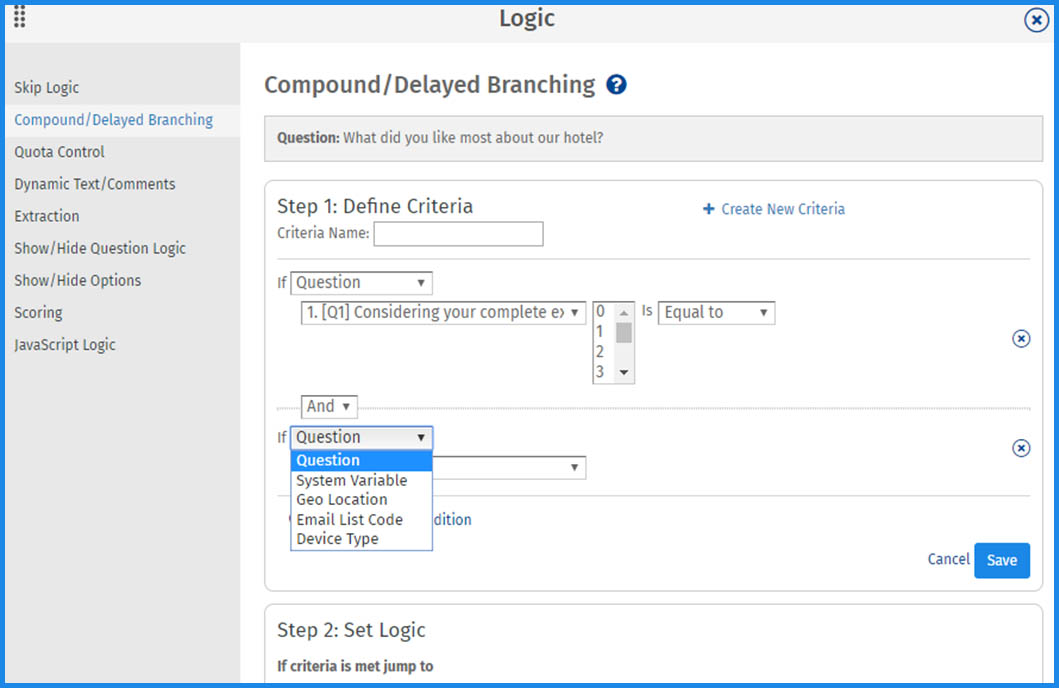Click the Criteria Name input field

458,233
